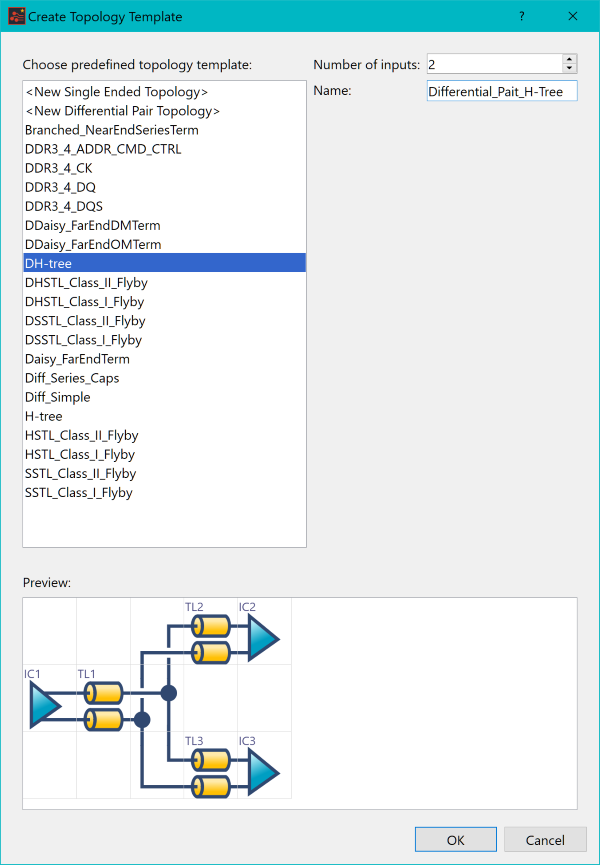Pick the DDR3_4_DQS template
600x865 pixels.
pyautogui.click(x=164, y=206)
